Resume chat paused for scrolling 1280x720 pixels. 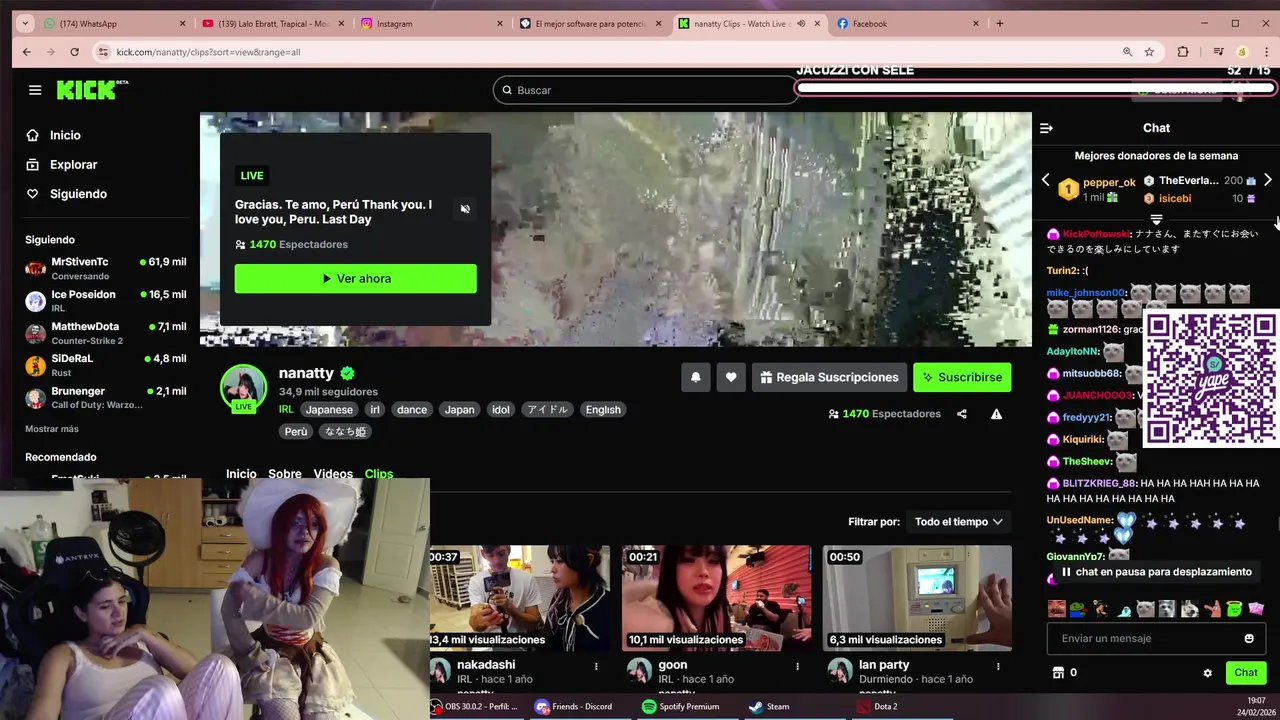[1155, 572]
